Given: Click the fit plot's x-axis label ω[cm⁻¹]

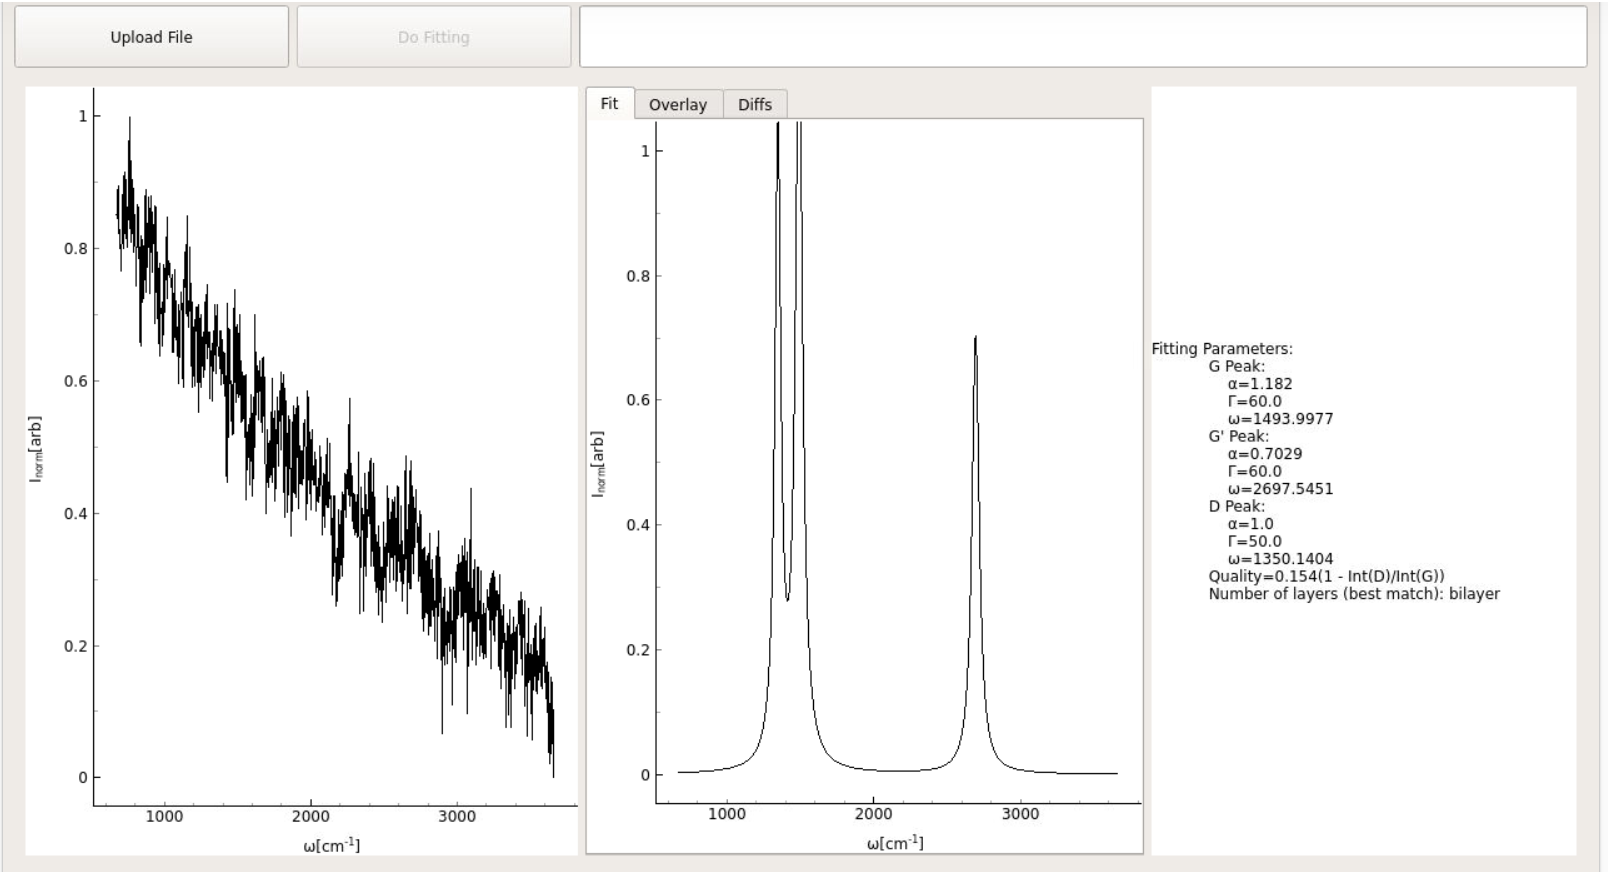Looking at the screenshot, I should [x=895, y=843].
